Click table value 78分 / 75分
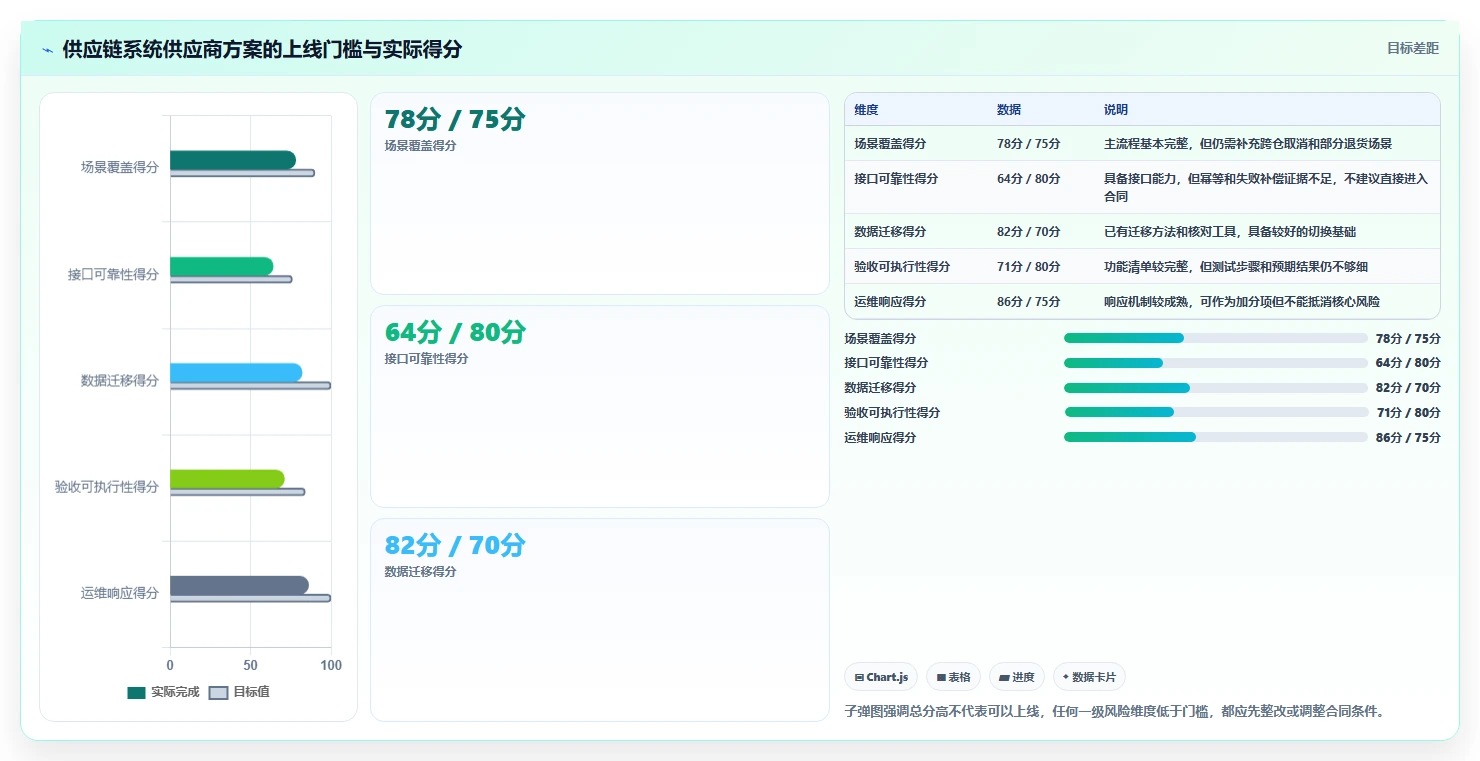Viewport: 1480px width, 761px height. (1028, 144)
